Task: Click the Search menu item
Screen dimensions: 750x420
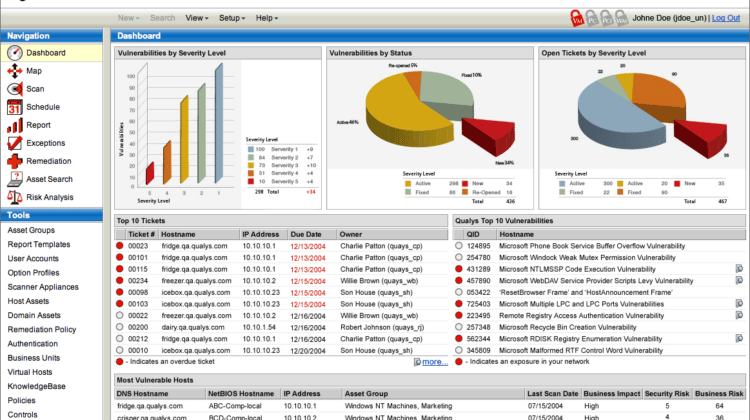Action: (163, 18)
